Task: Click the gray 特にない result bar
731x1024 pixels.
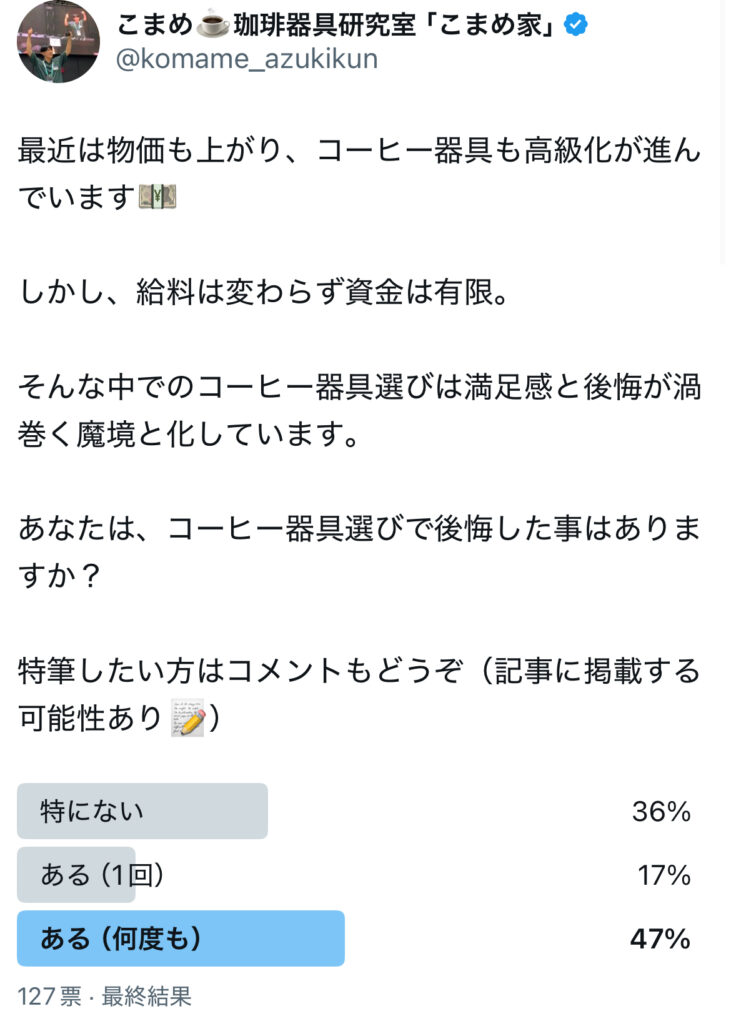Action: click(x=142, y=811)
